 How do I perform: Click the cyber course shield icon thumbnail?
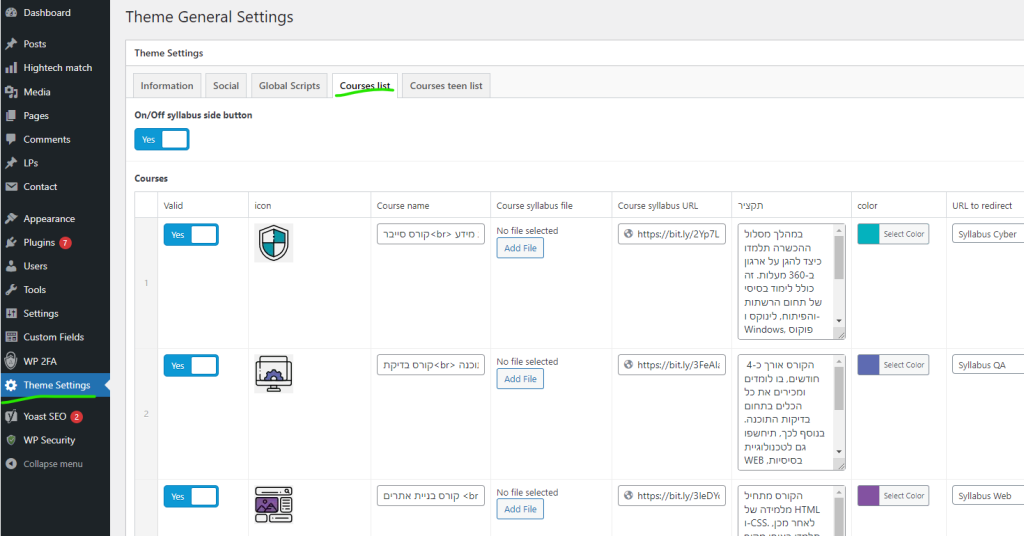coord(273,243)
